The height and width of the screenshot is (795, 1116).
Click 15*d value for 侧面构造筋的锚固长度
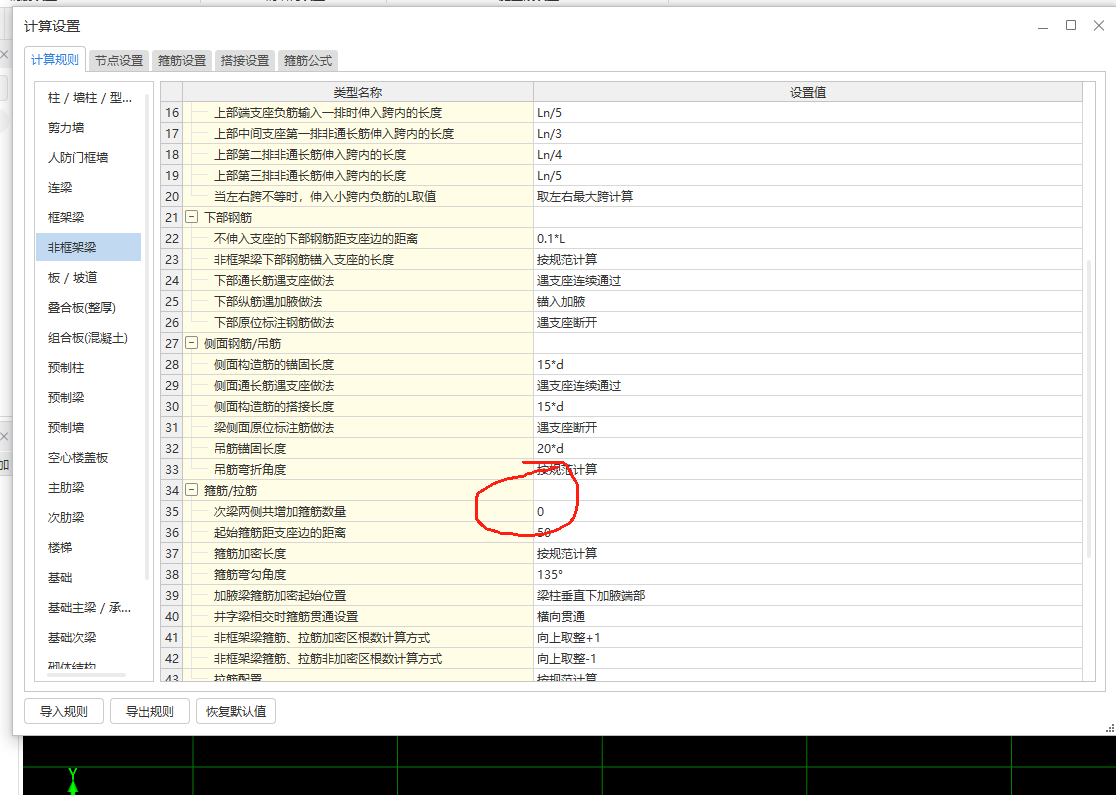pos(808,364)
